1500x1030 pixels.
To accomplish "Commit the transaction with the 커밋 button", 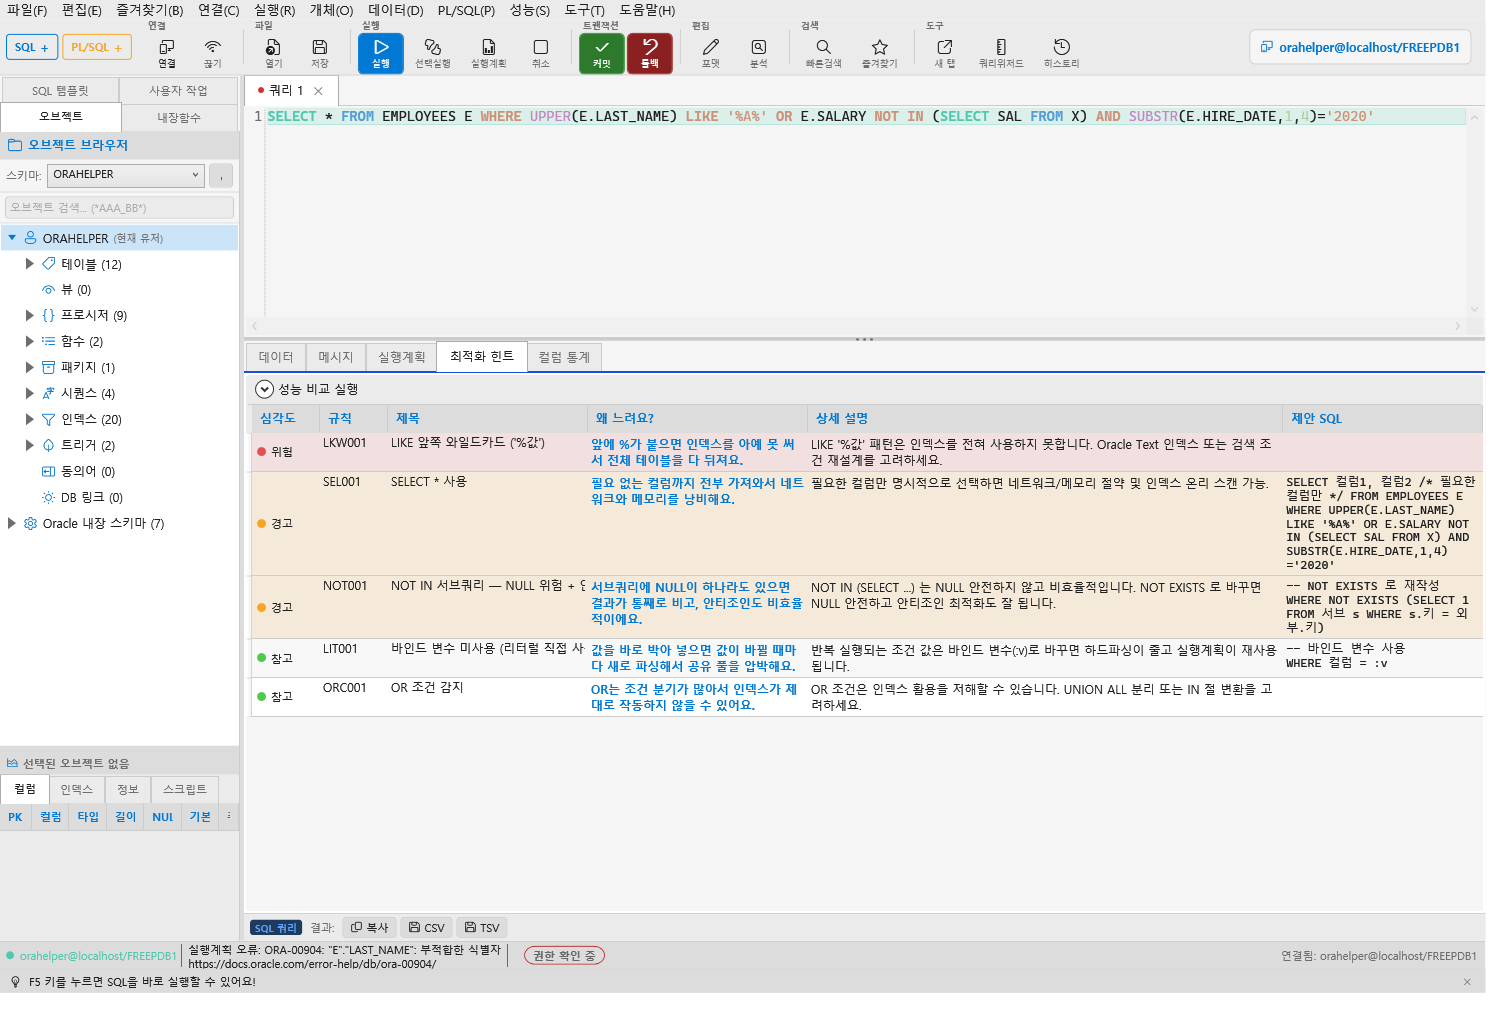I will [x=602, y=52].
